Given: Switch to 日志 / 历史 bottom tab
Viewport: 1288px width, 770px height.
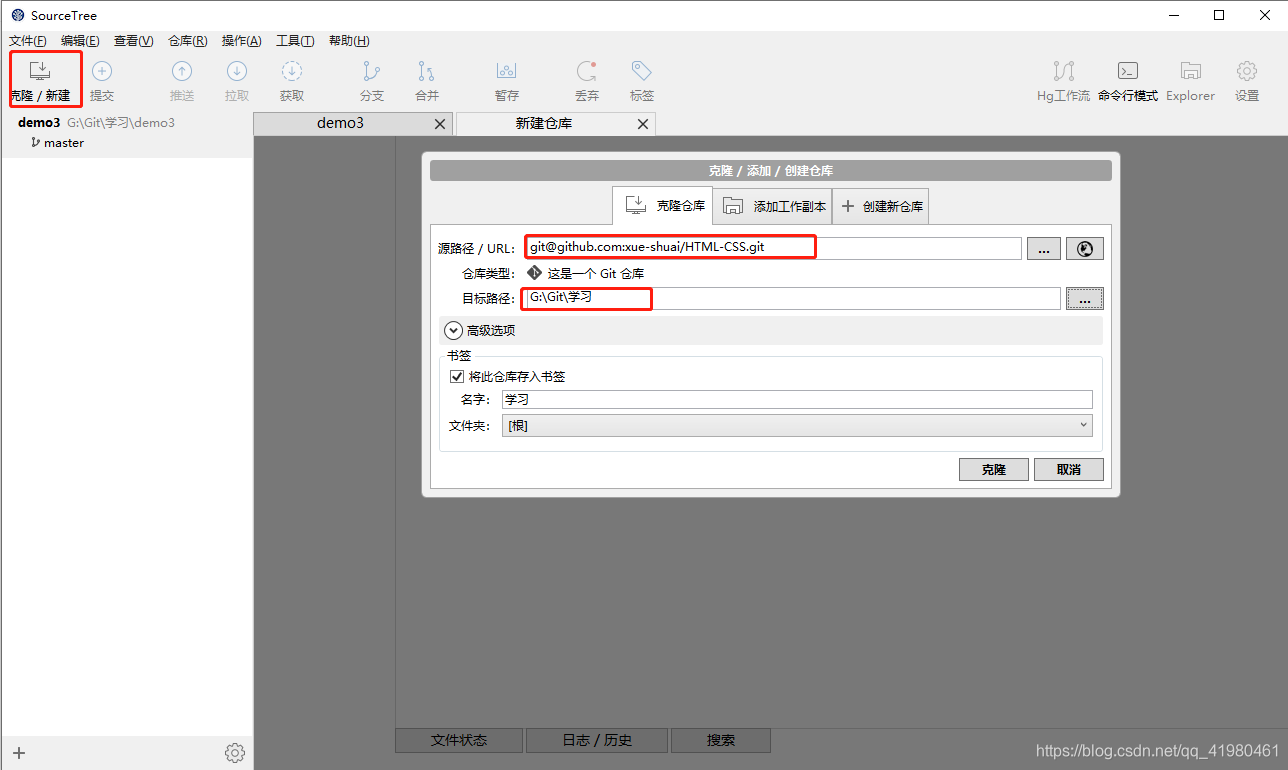Looking at the screenshot, I should tap(597, 741).
